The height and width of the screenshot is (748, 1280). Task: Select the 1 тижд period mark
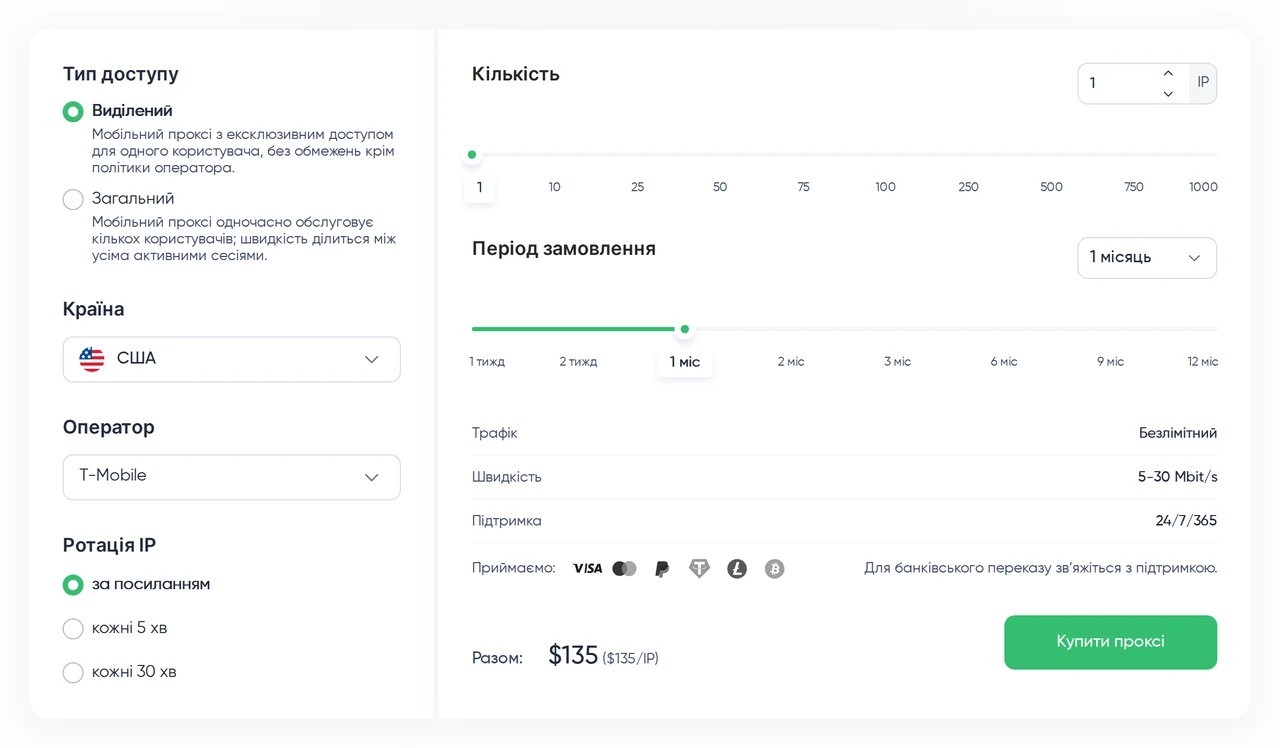(x=487, y=362)
